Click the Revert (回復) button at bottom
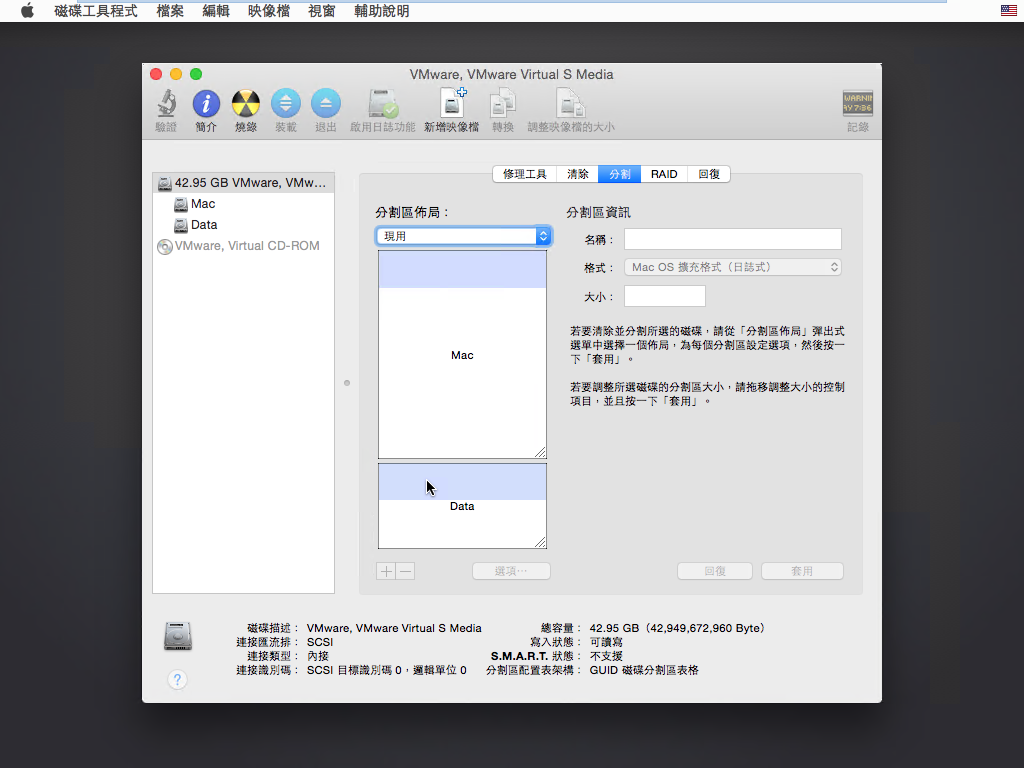This screenshot has height=768, width=1024. pyautogui.click(x=715, y=571)
